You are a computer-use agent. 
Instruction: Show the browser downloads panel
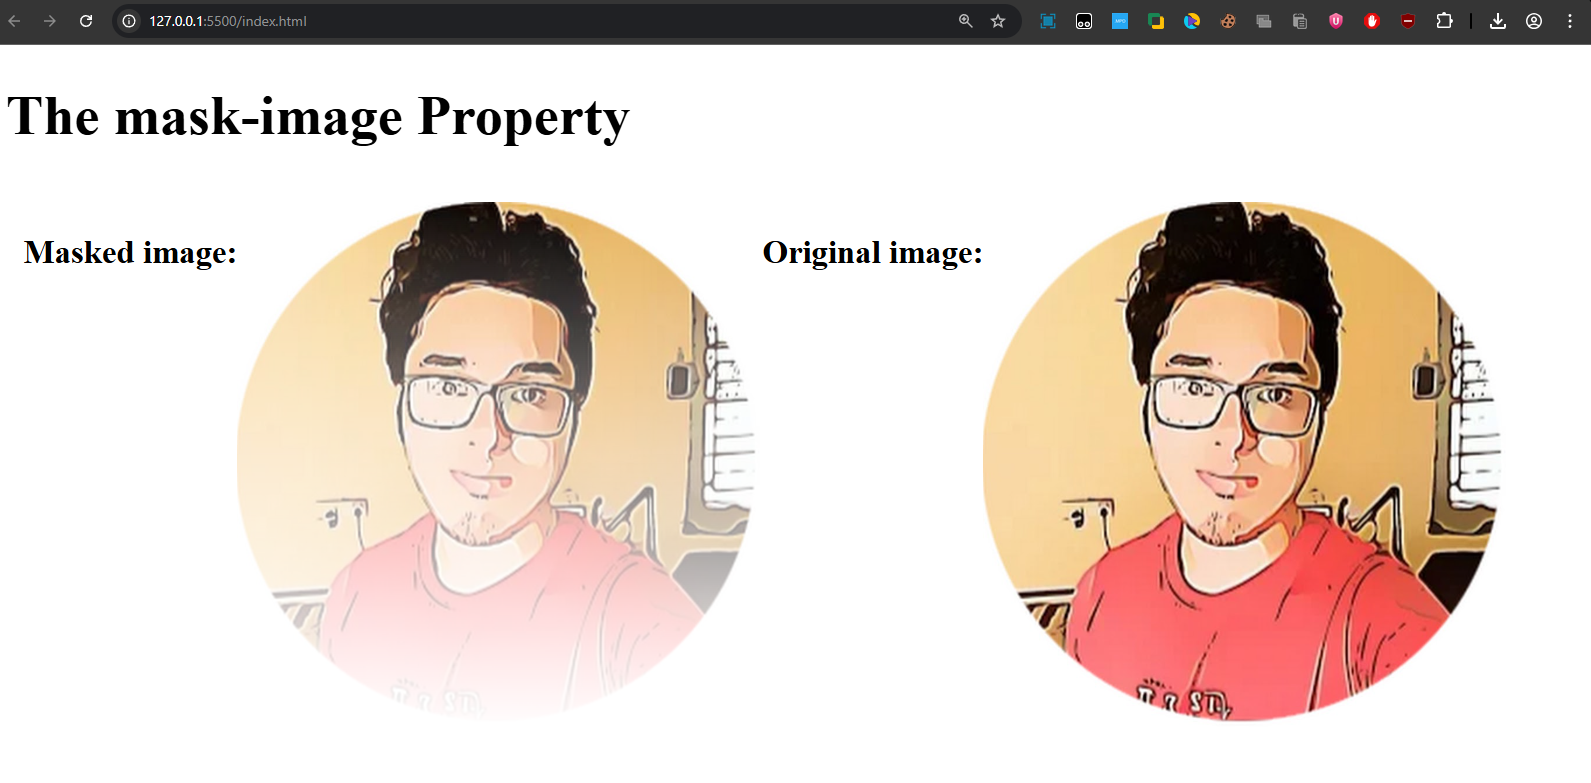tap(1498, 21)
